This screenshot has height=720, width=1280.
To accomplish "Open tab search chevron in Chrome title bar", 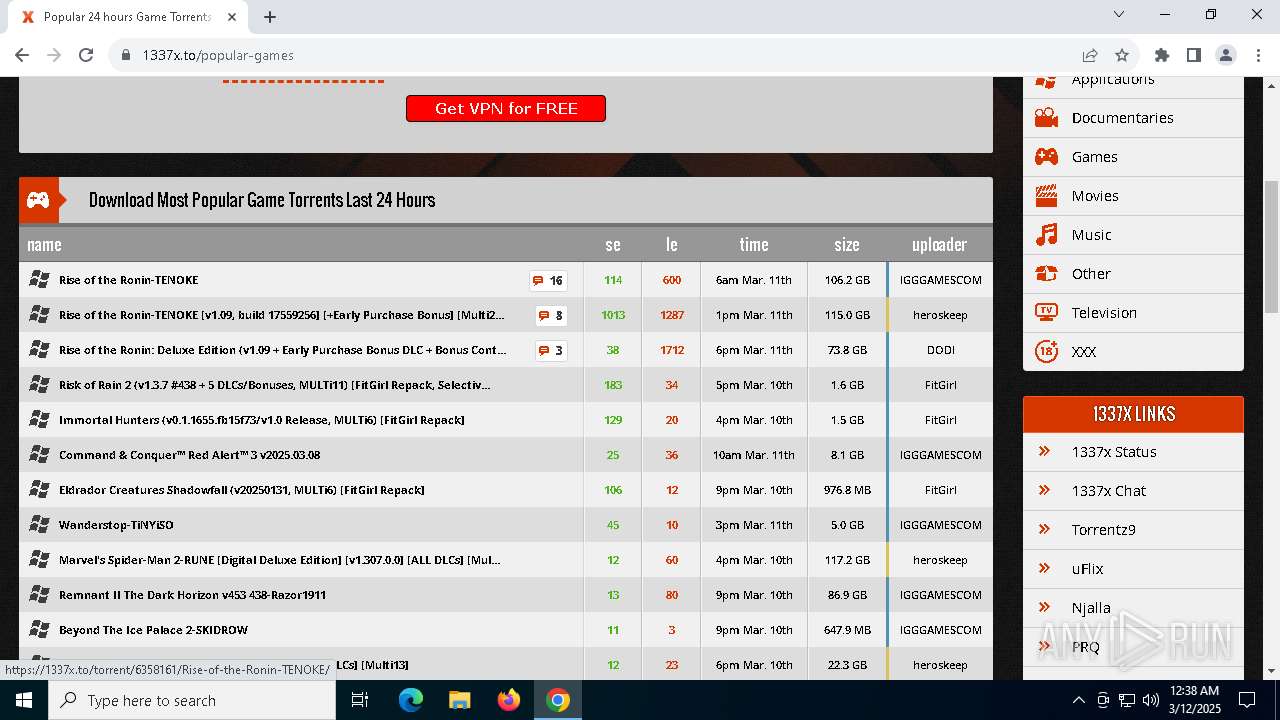I will [1119, 14].
